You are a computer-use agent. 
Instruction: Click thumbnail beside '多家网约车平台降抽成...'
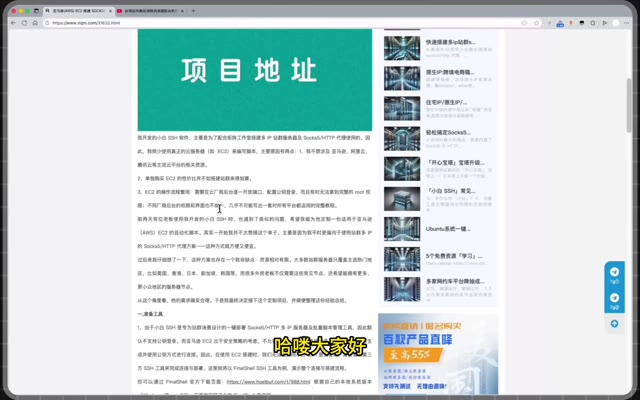click(402, 289)
